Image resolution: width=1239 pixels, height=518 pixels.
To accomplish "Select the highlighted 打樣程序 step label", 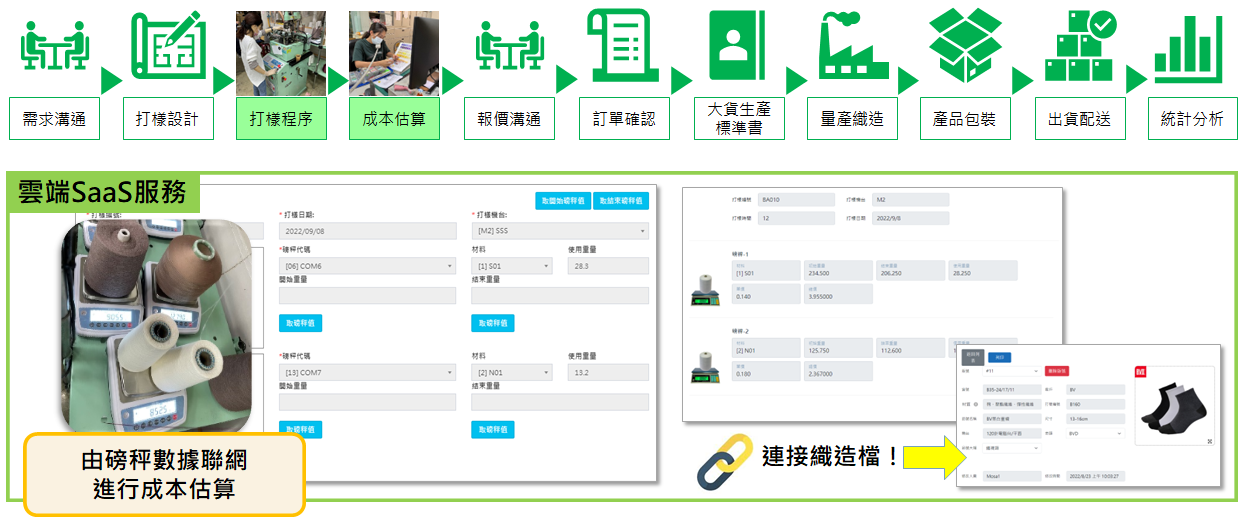I will [x=282, y=119].
